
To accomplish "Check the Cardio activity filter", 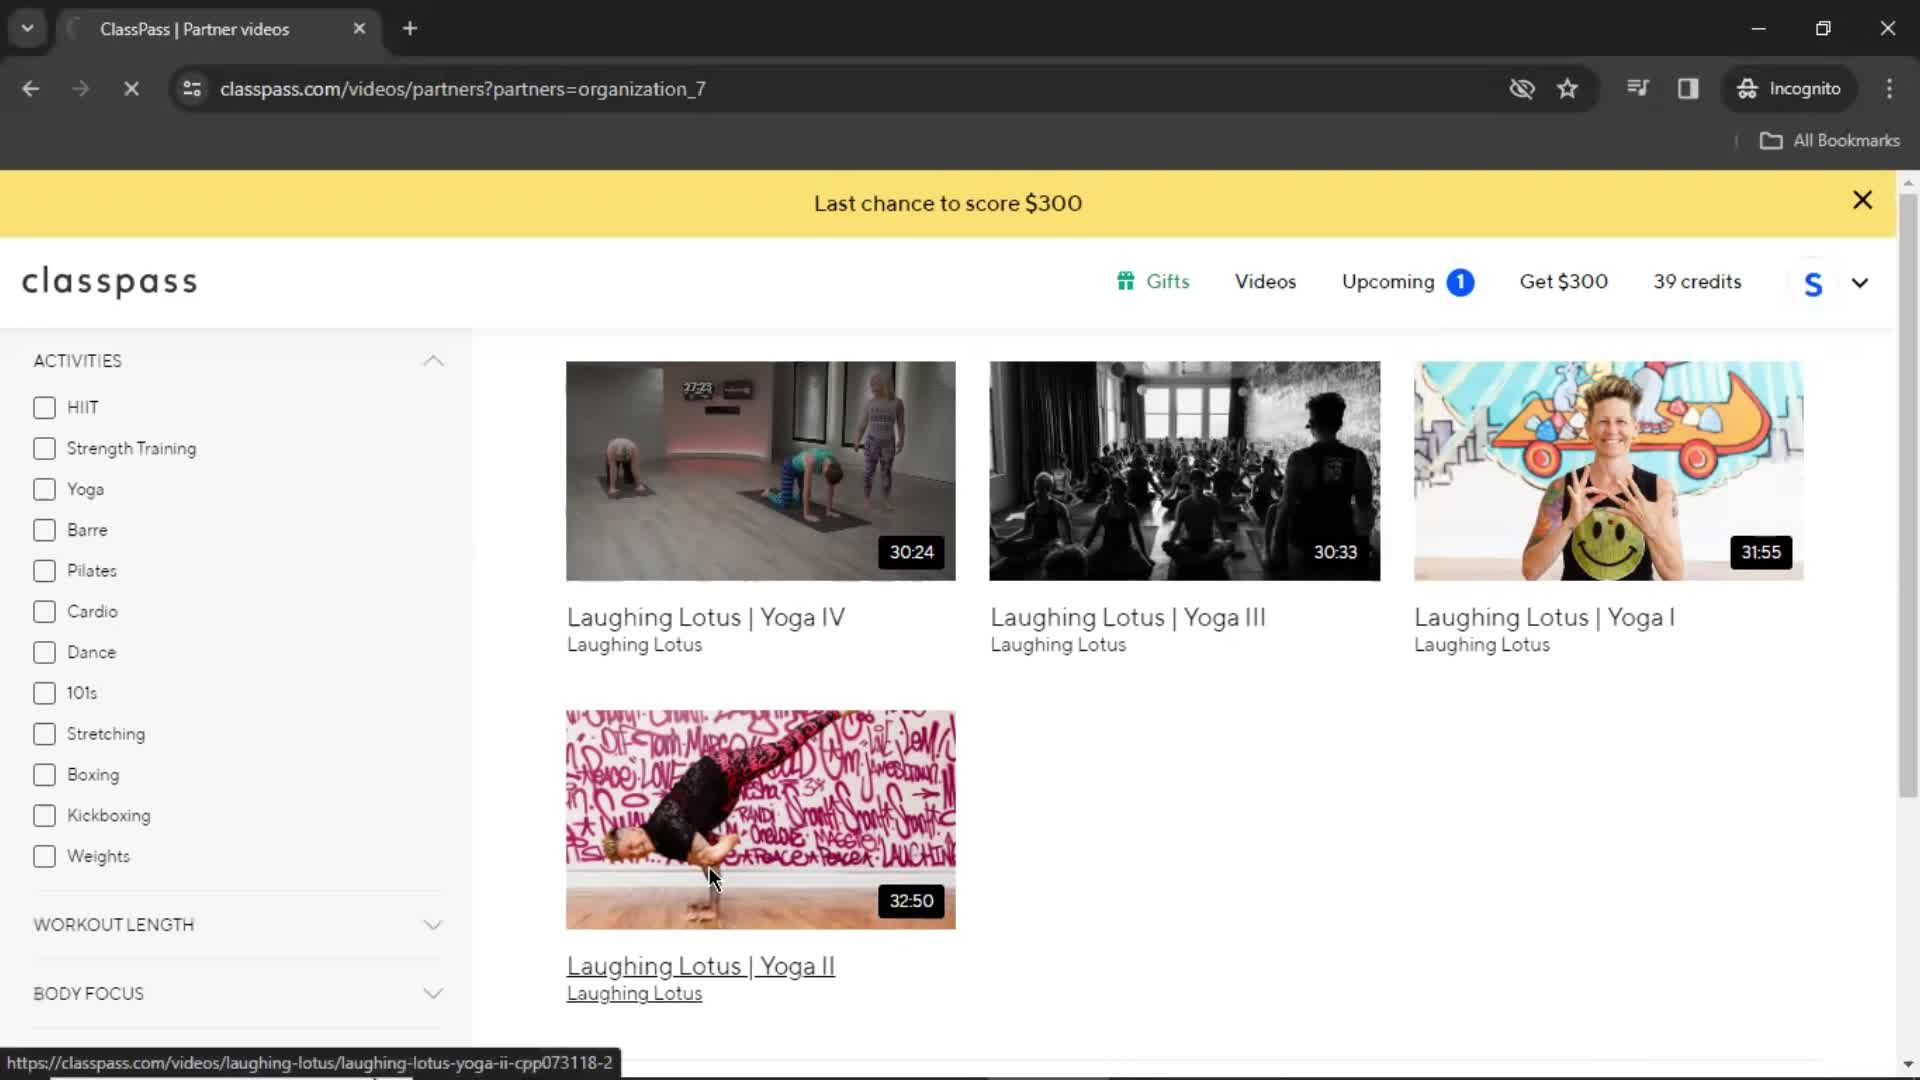I will coord(44,612).
